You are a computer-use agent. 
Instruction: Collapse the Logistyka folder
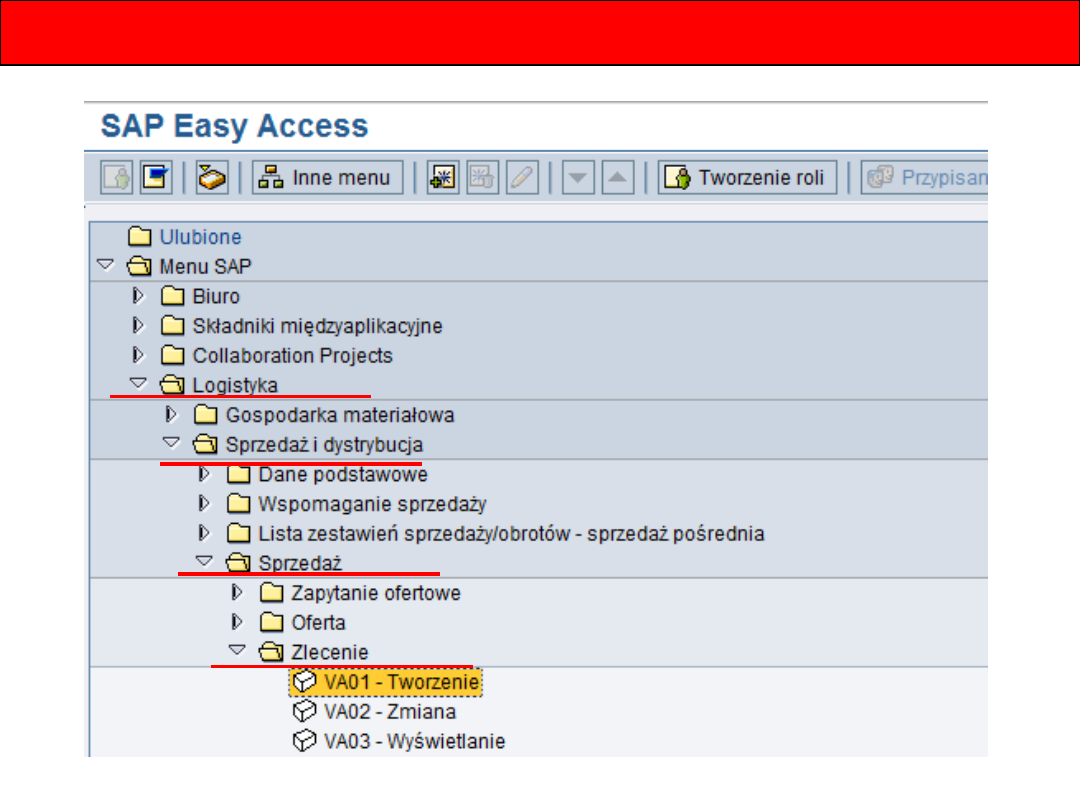[138, 384]
